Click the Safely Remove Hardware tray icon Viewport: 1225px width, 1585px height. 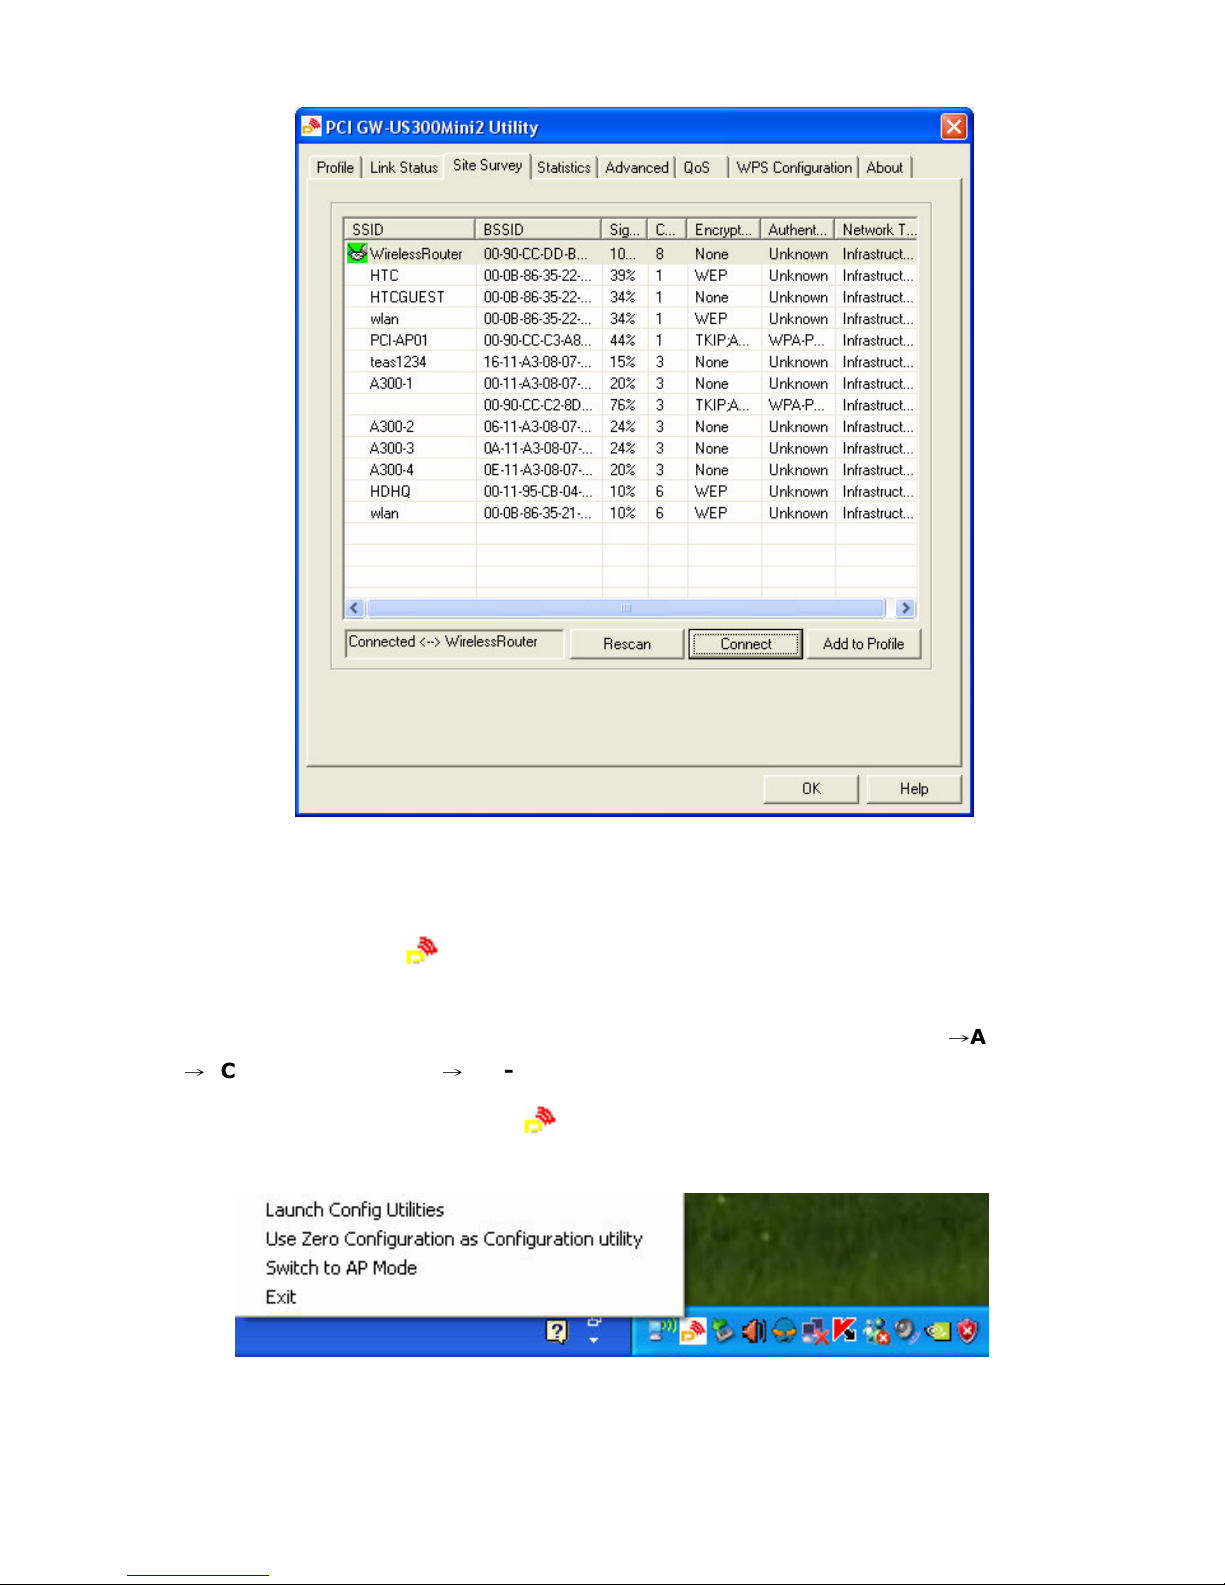coord(723,1331)
